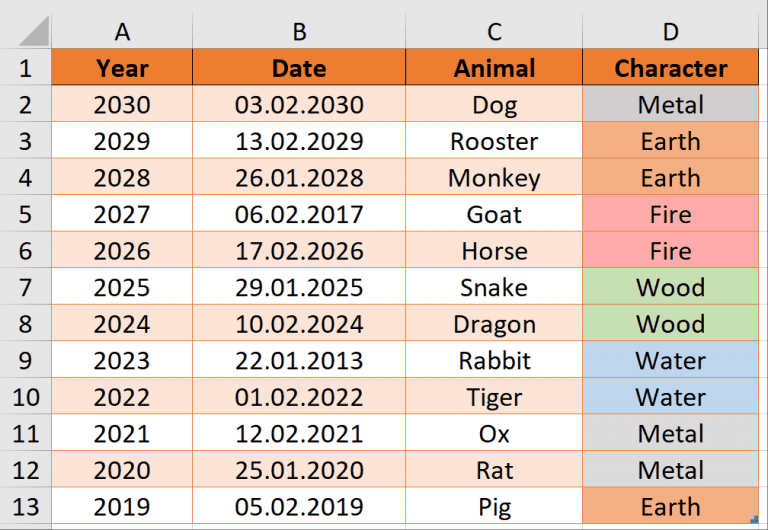Select the blue Water cell beside Tiger
Viewport: 768px width, 530px height.
(x=671, y=396)
